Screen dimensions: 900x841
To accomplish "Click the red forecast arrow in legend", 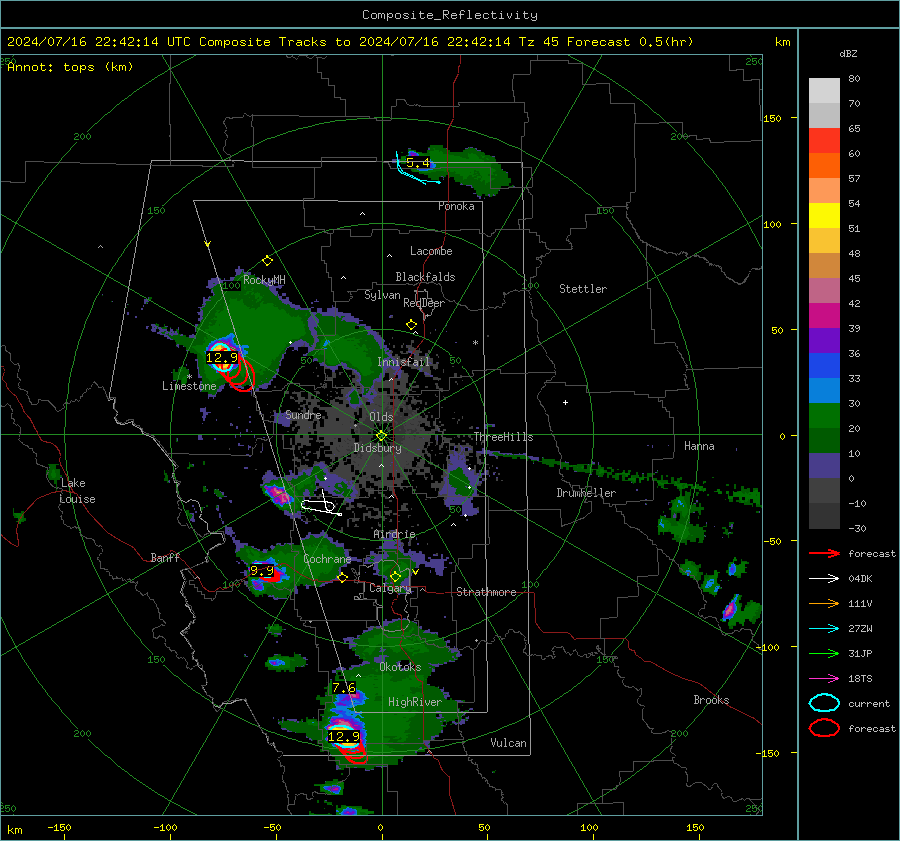I will [824, 553].
